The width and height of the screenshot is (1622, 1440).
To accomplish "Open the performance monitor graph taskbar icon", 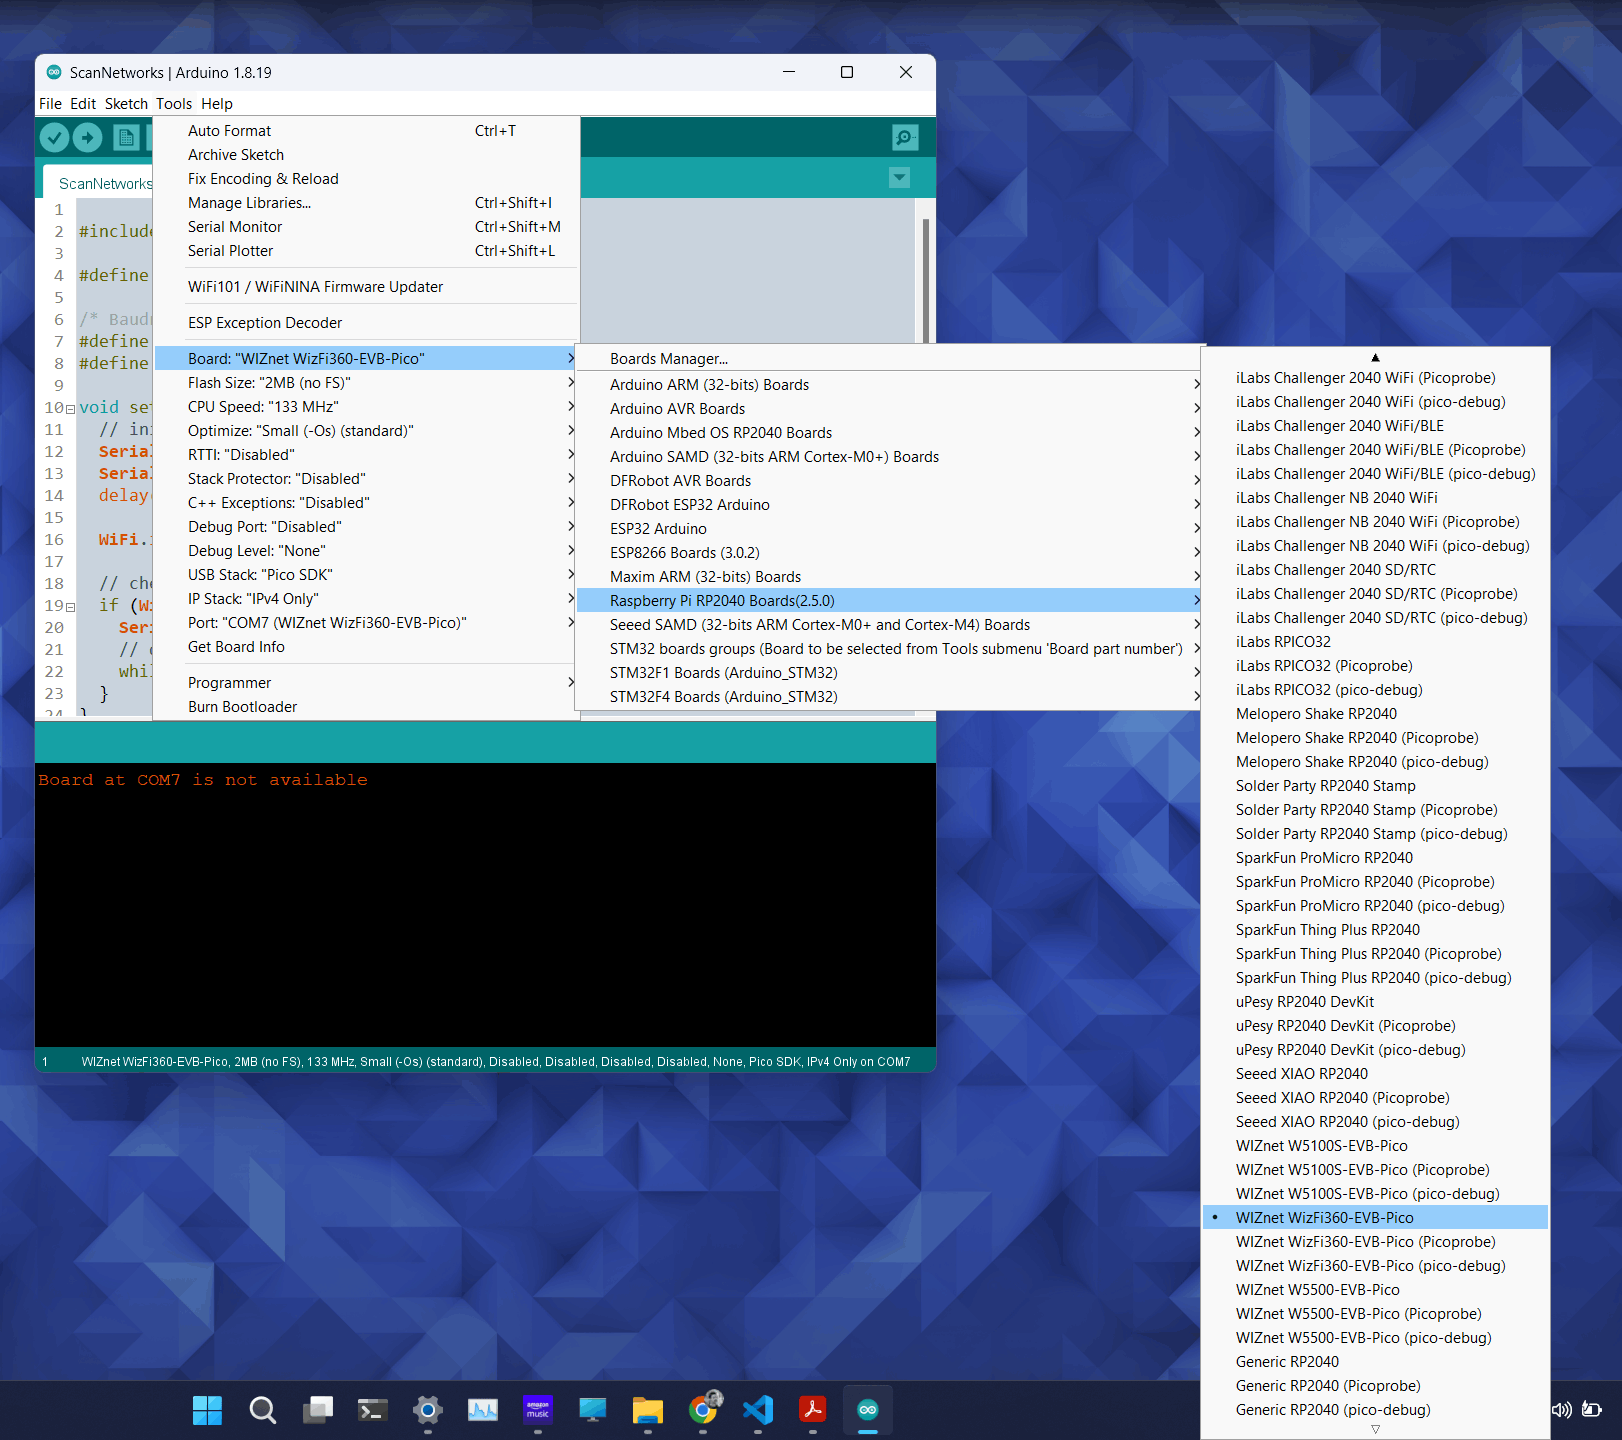I will 483,1410.
